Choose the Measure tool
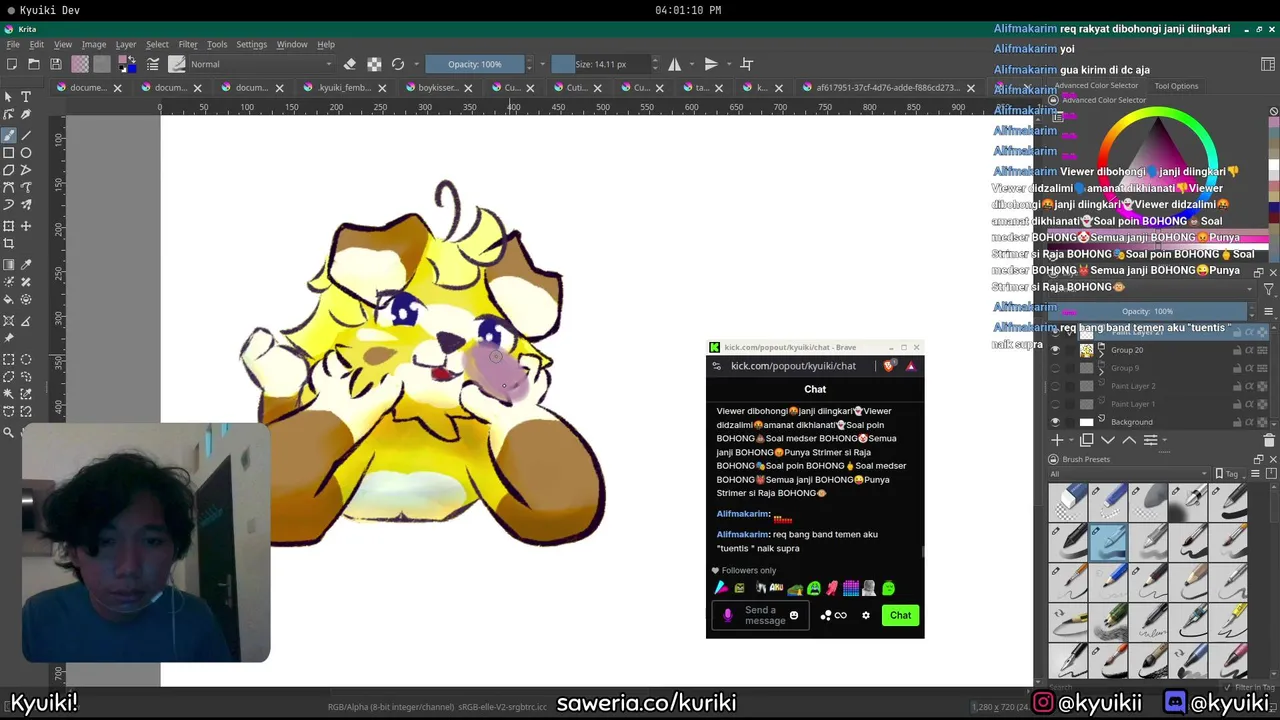This screenshot has width=1280, height=720. (26, 321)
